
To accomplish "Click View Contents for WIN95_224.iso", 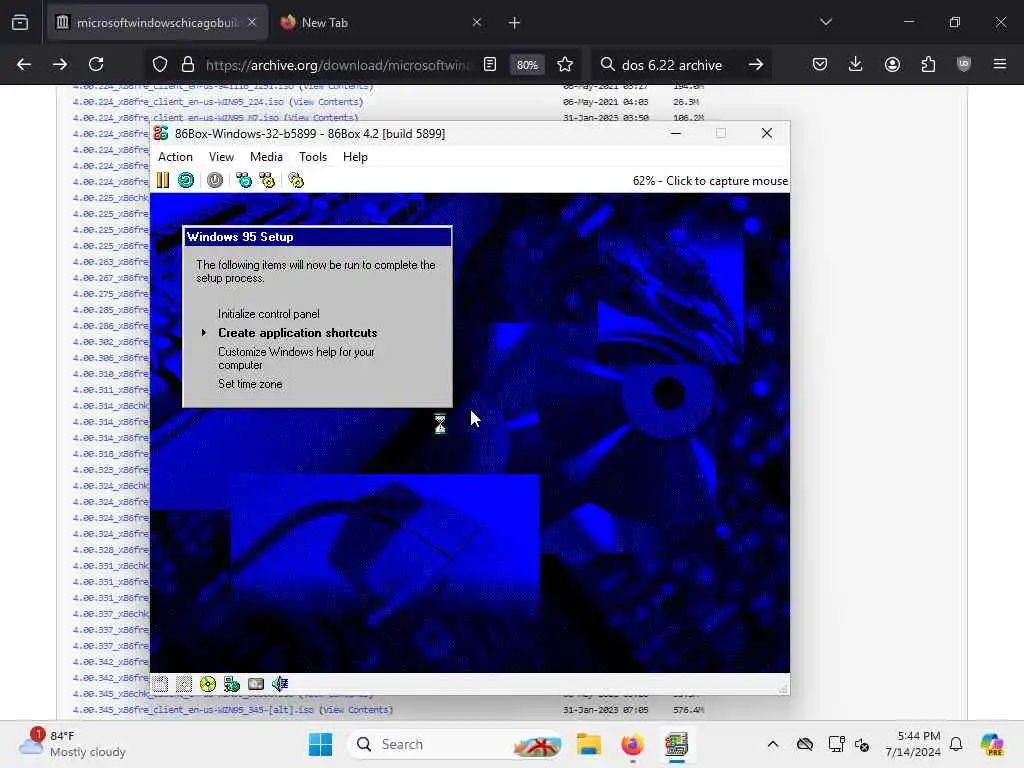I will (x=326, y=102).
